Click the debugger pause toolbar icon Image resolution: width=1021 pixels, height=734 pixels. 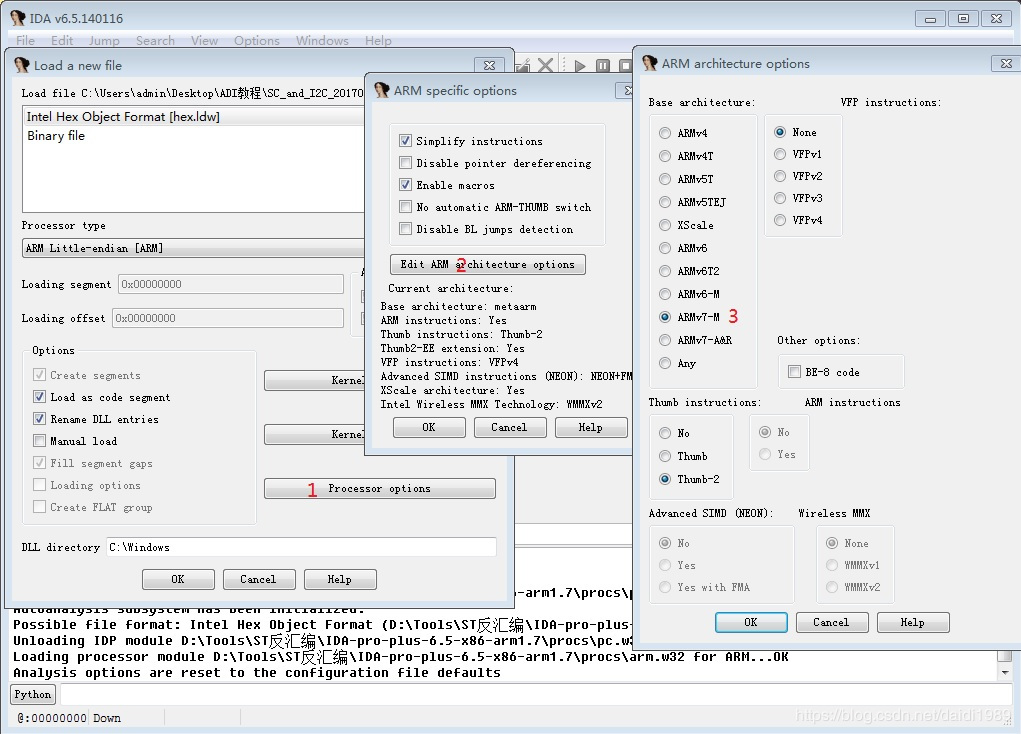click(x=603, y=66)
